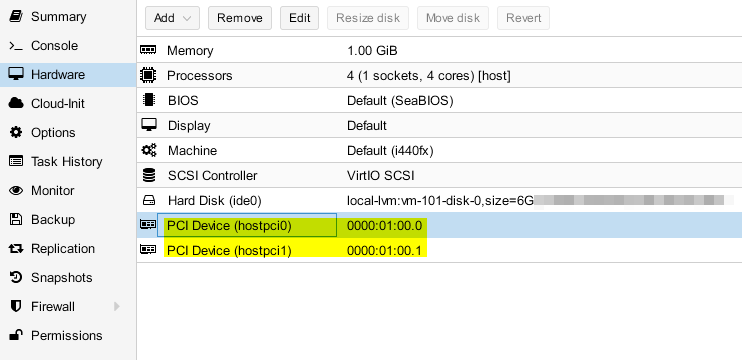Click the Permissions unlock icon
Screen dimensions: 742x360
point(16,335)
